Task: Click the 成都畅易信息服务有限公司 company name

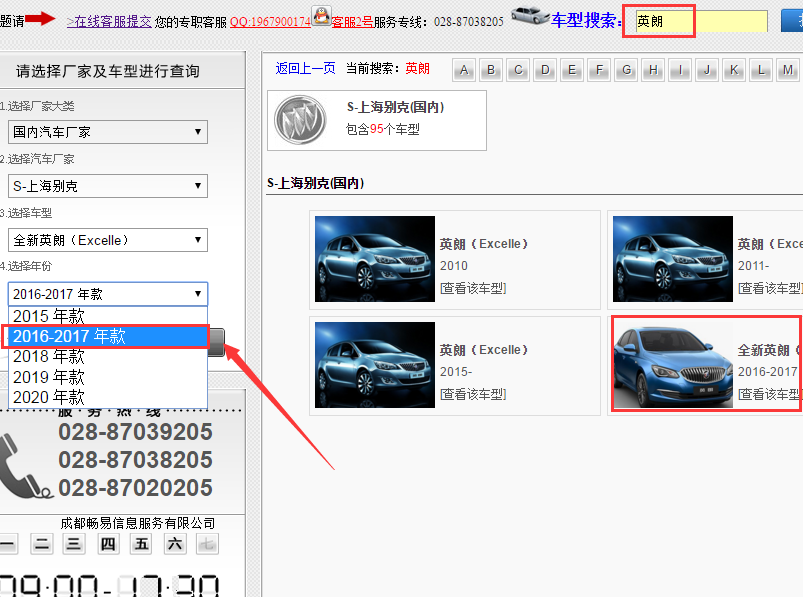Action: 138,523
